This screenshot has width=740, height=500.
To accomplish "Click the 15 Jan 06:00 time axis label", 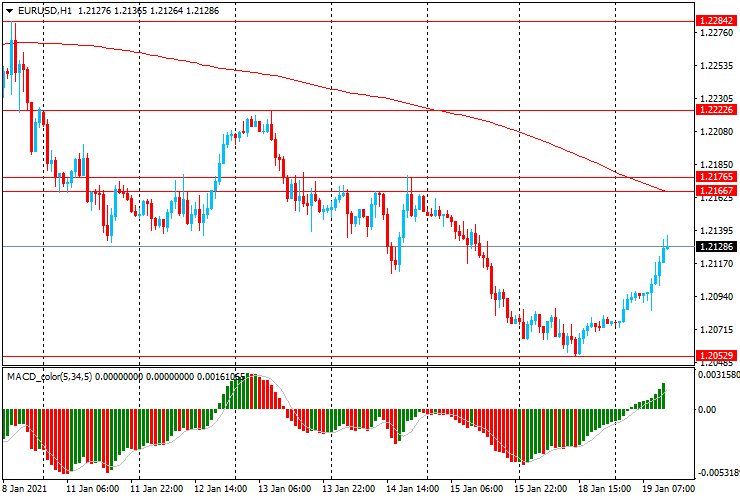I will (476, 489).
